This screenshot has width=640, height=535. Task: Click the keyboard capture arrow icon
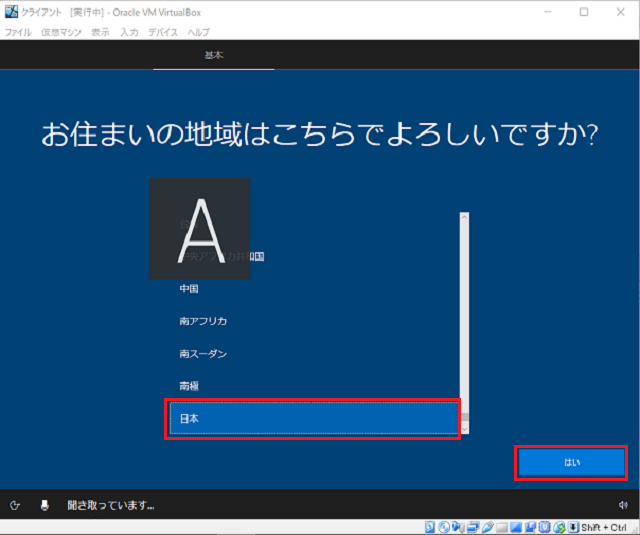573,527
